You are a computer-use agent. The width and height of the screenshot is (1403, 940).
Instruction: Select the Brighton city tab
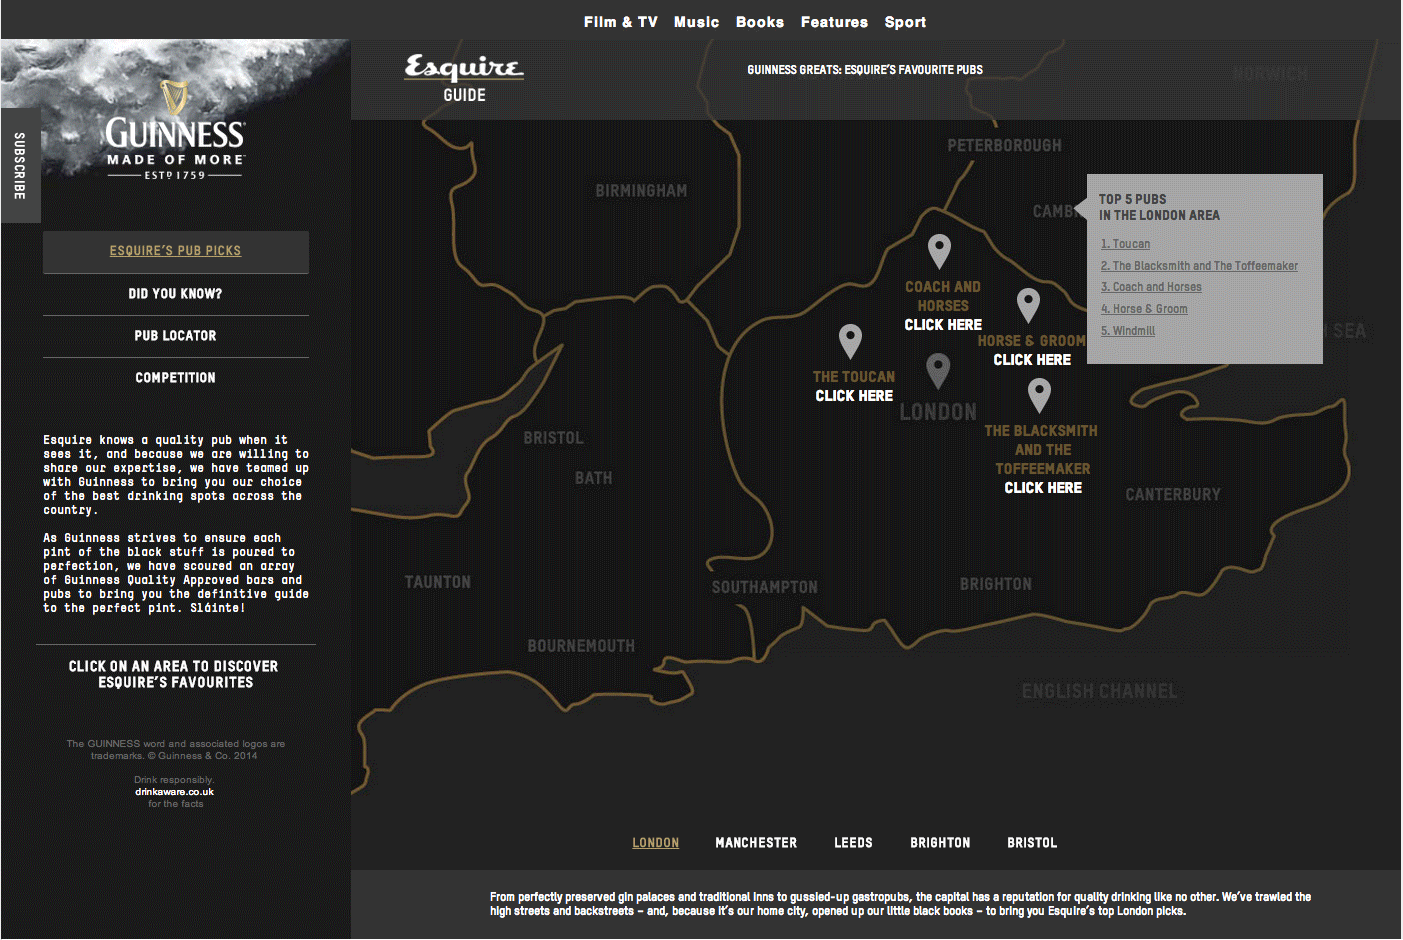tap(940, 843)
